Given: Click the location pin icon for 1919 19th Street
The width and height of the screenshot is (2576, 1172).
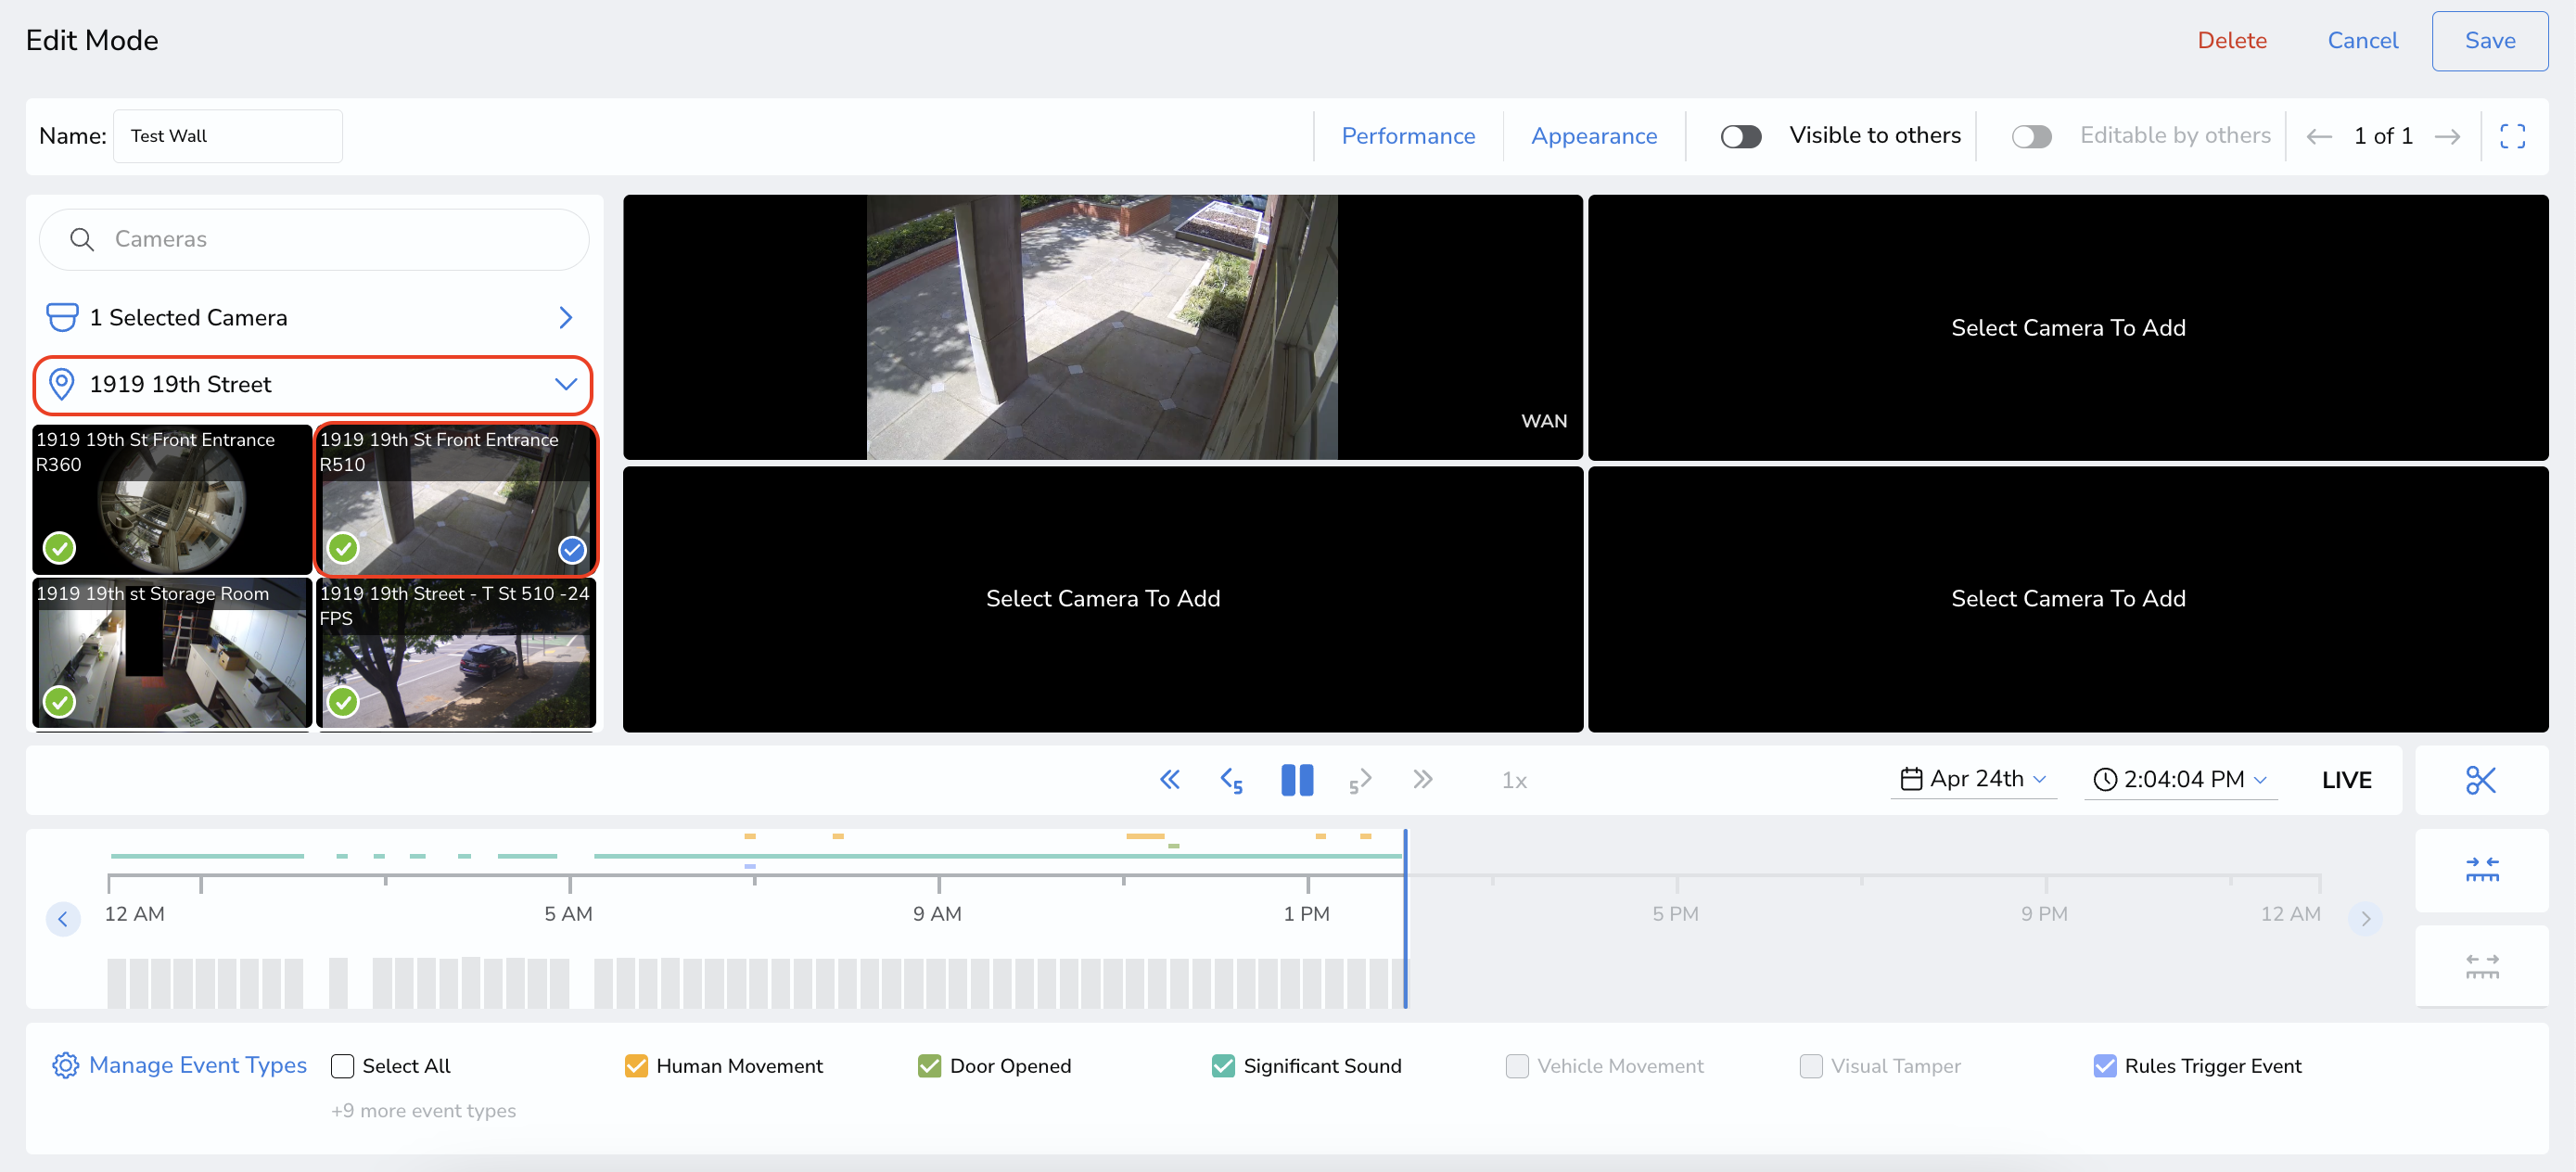Looking at the screenshot, I should pos(62,384).
